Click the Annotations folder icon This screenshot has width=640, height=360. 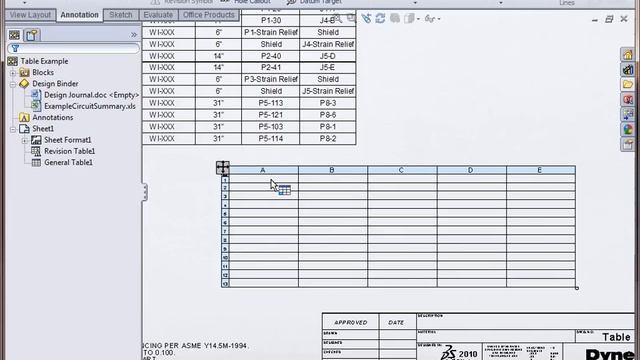pos(24,118)
